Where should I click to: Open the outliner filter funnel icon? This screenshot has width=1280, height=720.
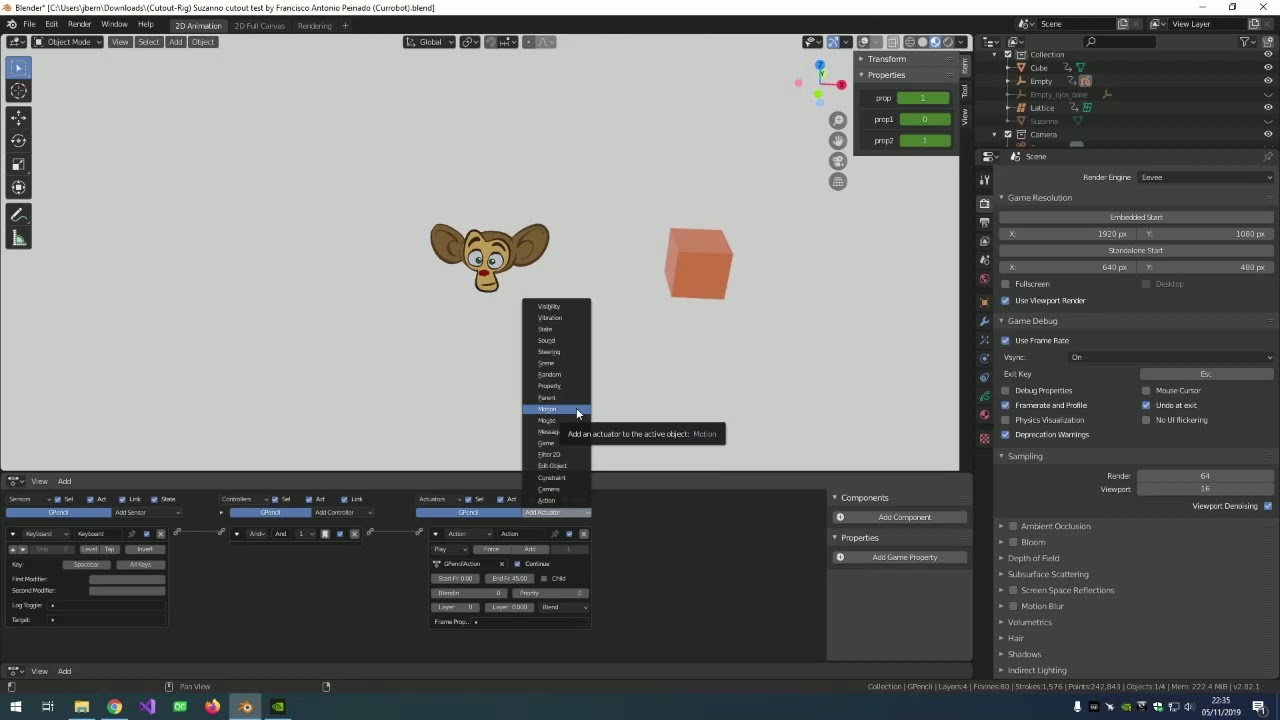(1246, 42)
